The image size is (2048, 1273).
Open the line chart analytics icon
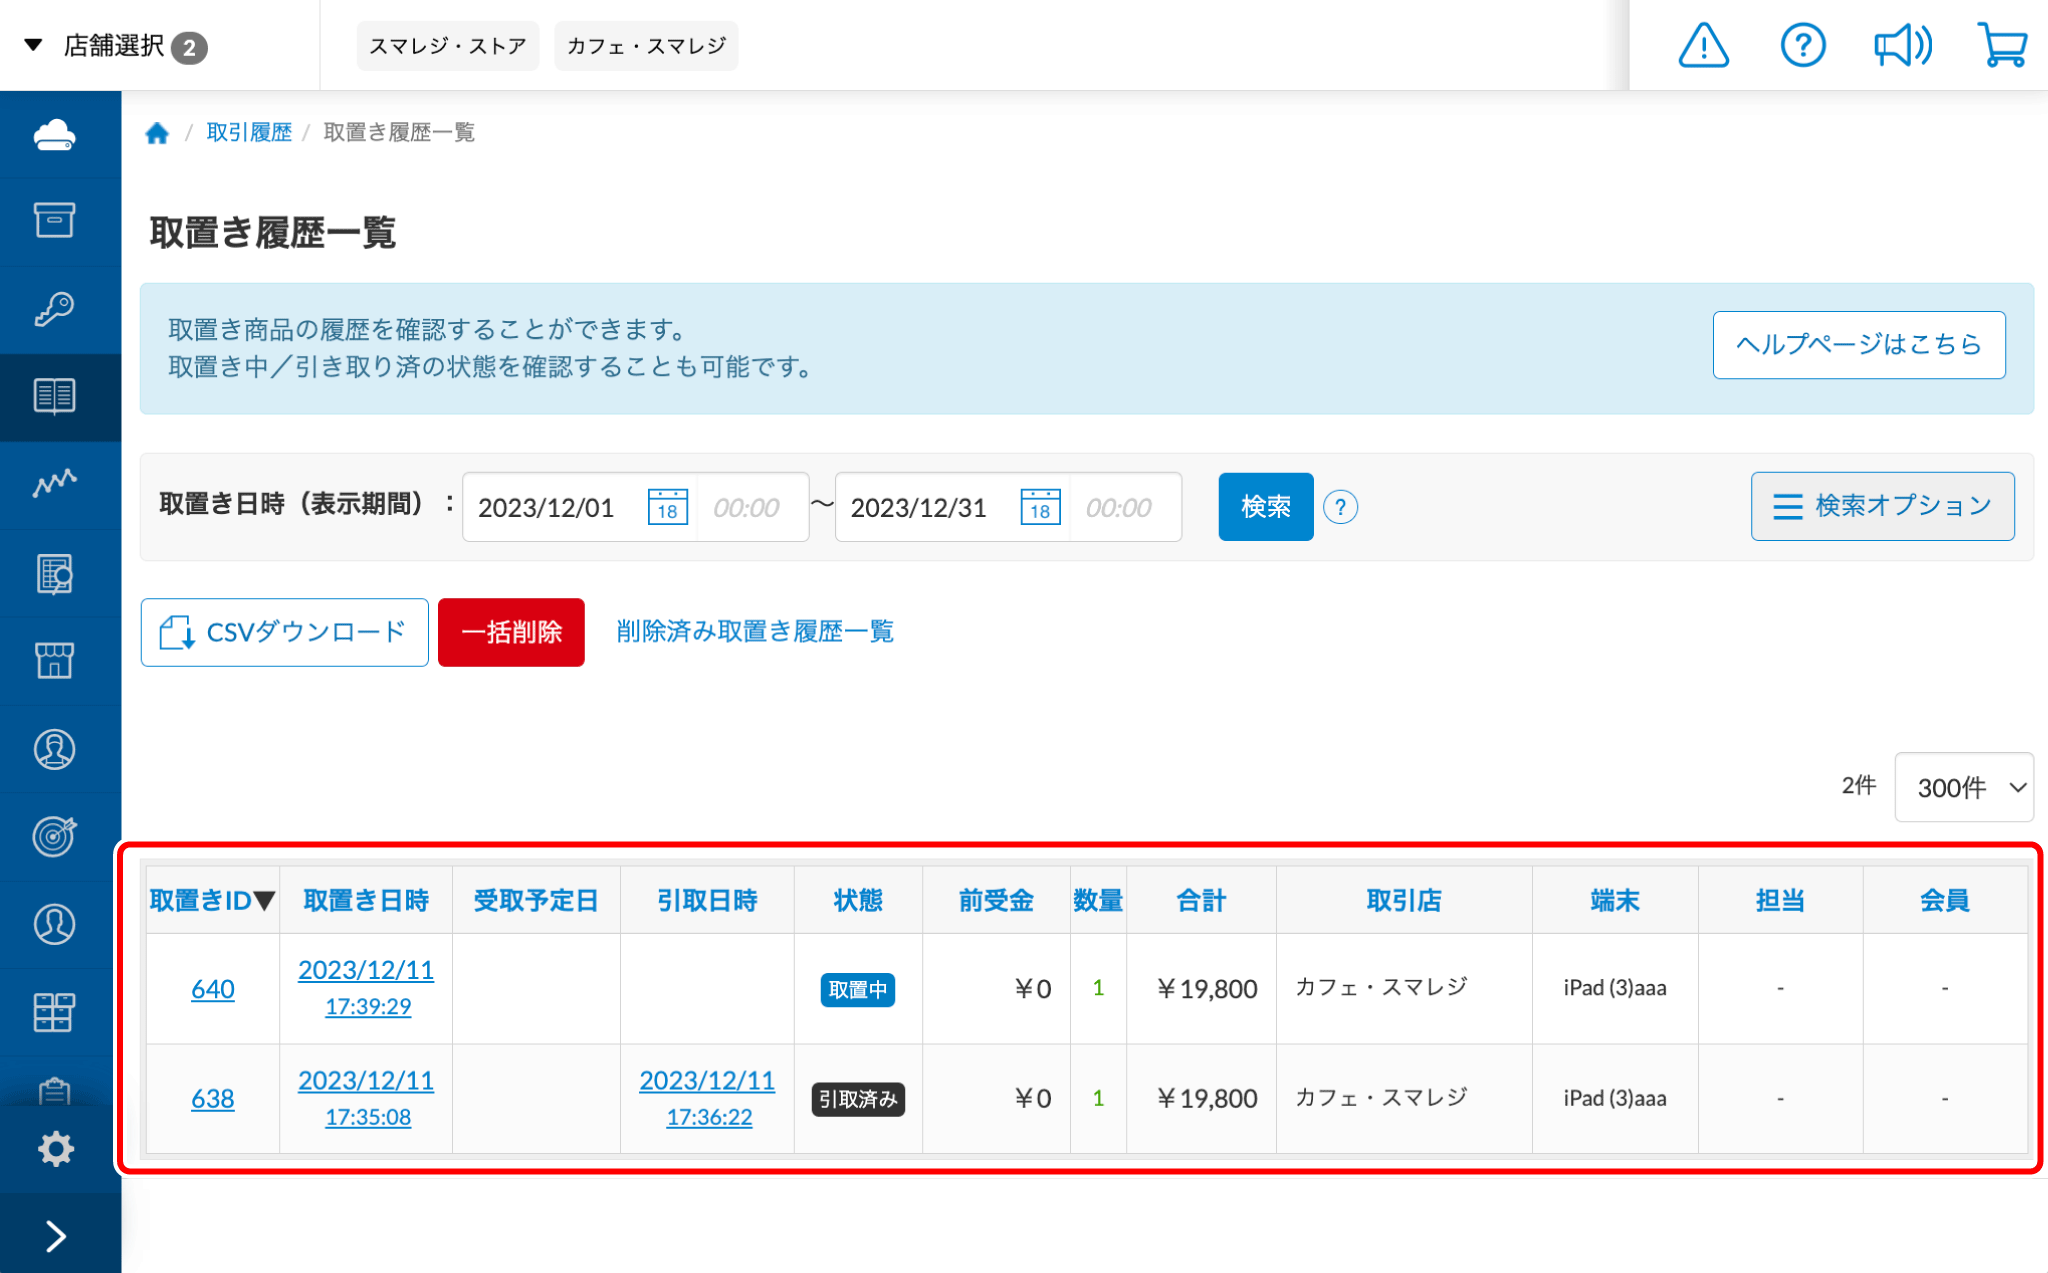point(55,484)
